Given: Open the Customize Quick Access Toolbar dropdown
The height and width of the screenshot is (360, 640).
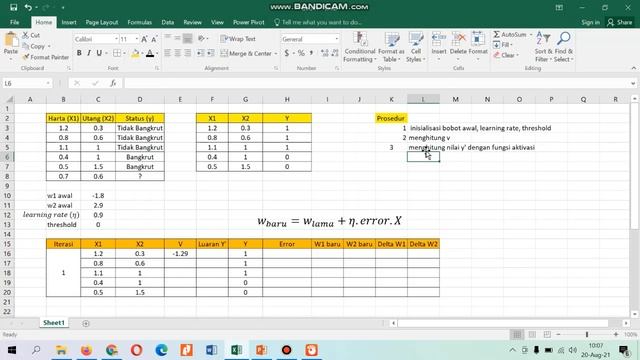Looking at the screenshot, I should [x=63, y=7].
